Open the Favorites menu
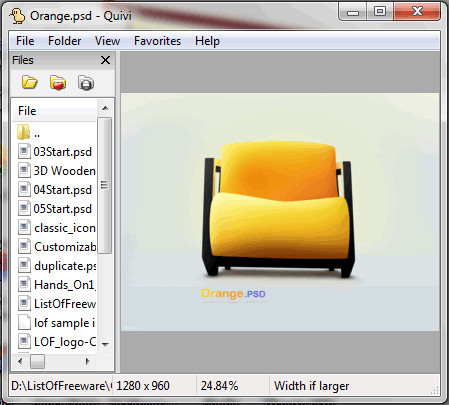The width and height of the screenshot is (449, 405). click(x=157, y=41)
